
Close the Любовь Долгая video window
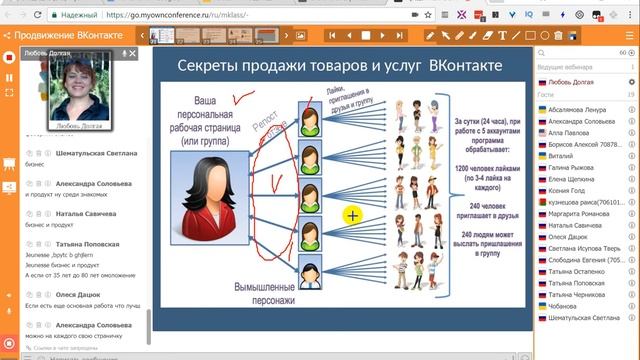[x=133, y=53]
